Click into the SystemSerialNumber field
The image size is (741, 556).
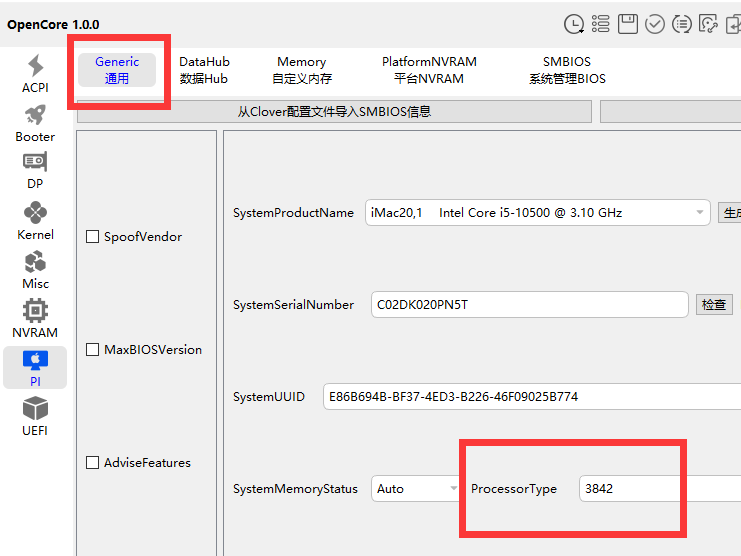click(529, 305)
